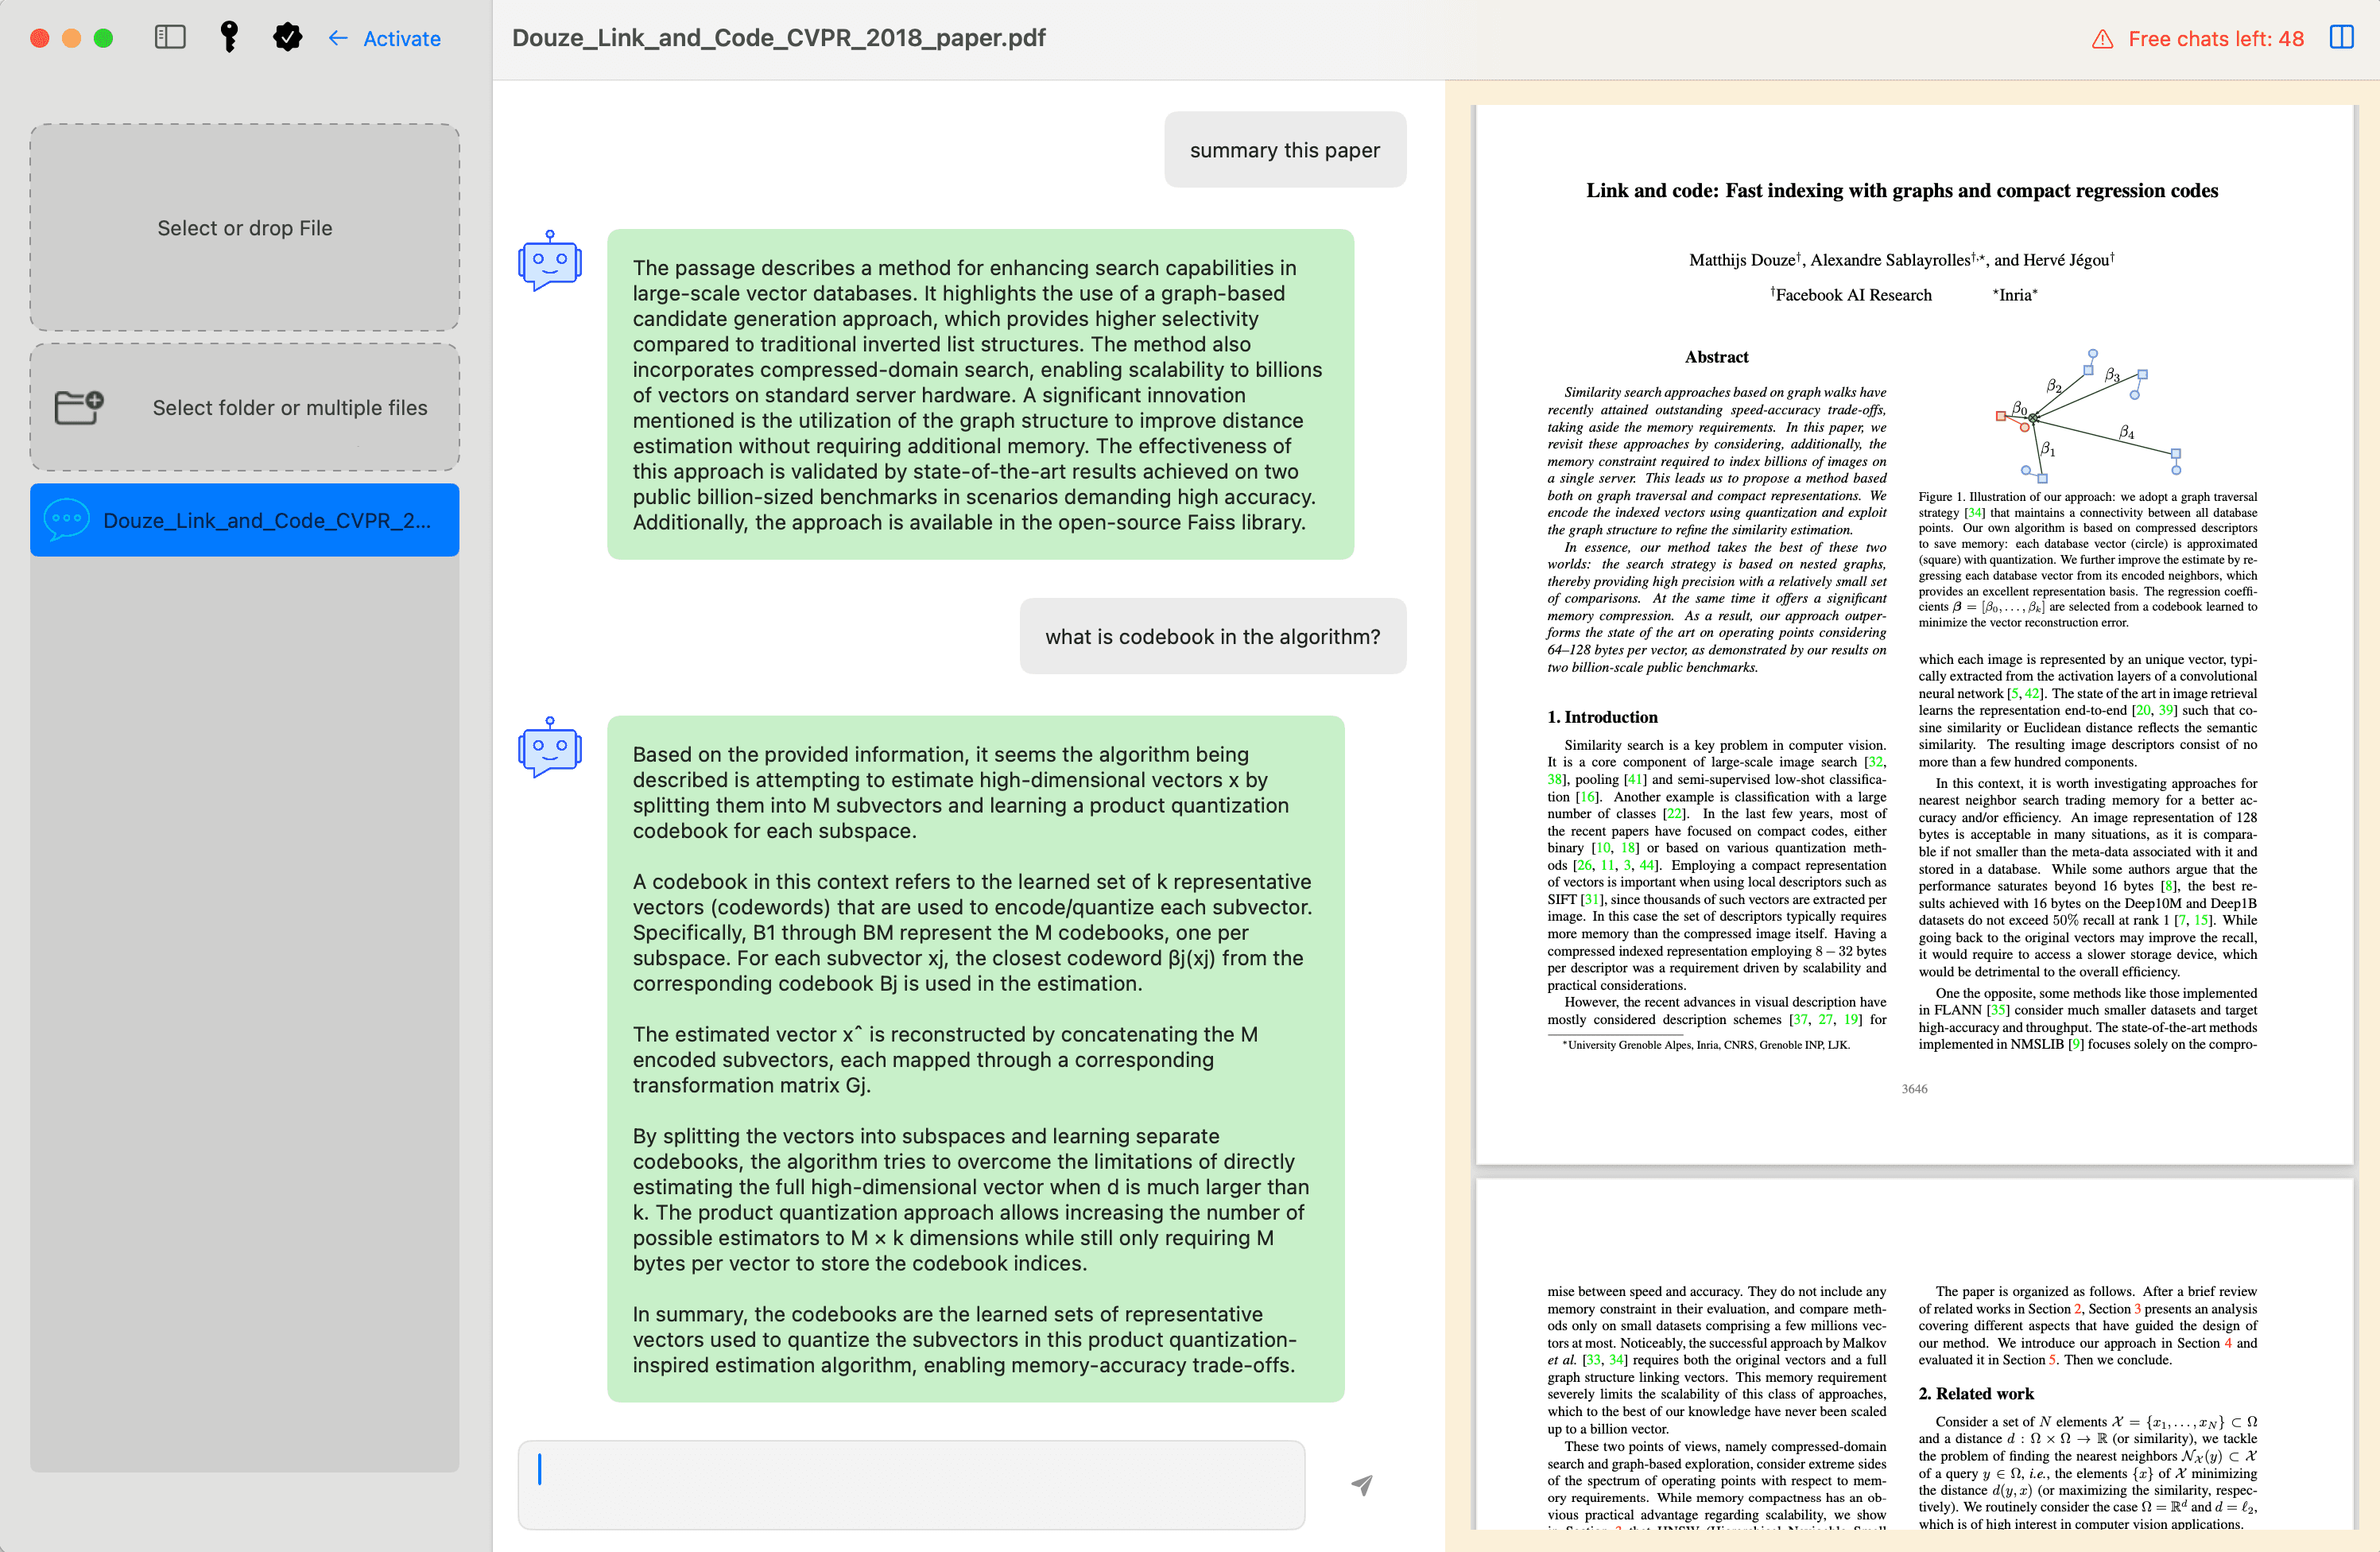The image size is (2380, 1552).
Task: Click the University Grenoble Alpes footnote
Action: (x=1706, y=1044)
